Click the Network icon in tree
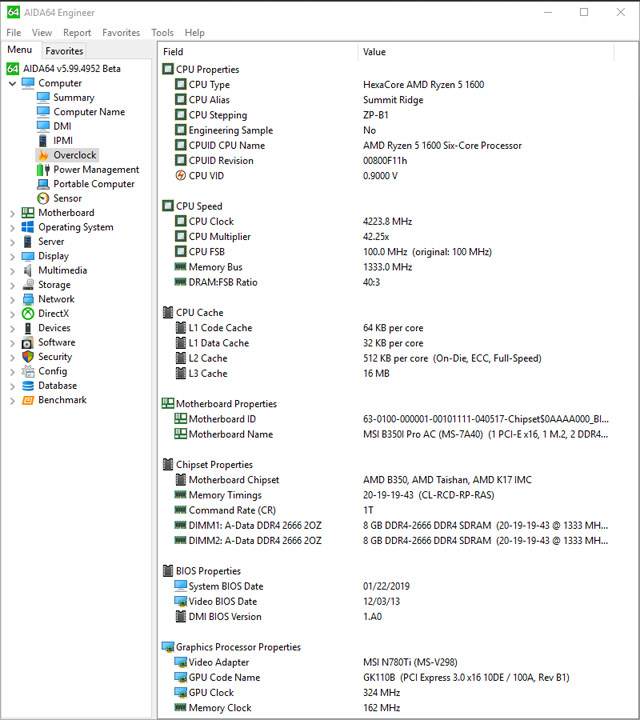The width and height of the screenshot is (640, 720). pyautogui.click(x=28, y=299)
